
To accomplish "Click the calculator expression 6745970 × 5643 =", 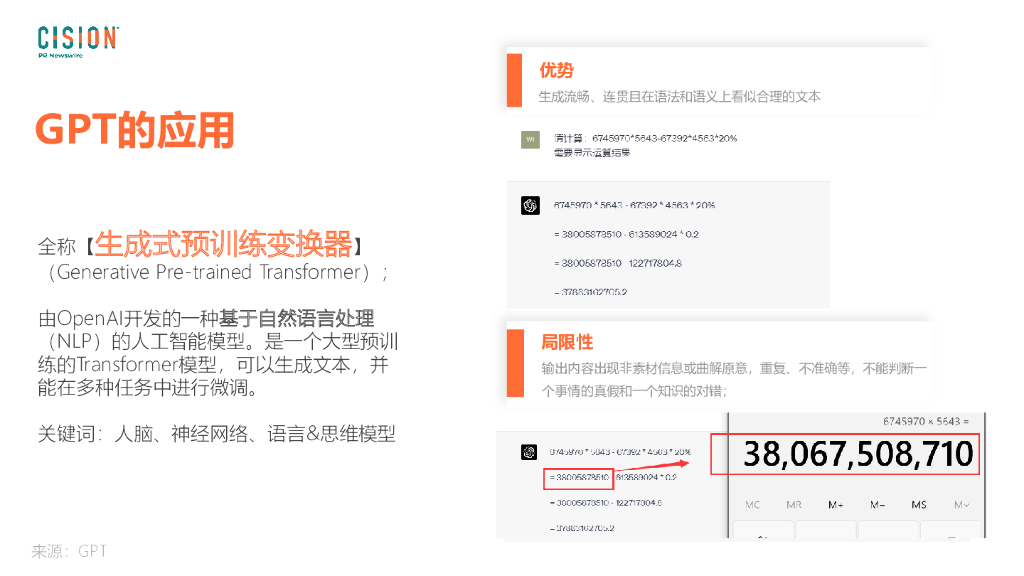I will tap(925, 421).
